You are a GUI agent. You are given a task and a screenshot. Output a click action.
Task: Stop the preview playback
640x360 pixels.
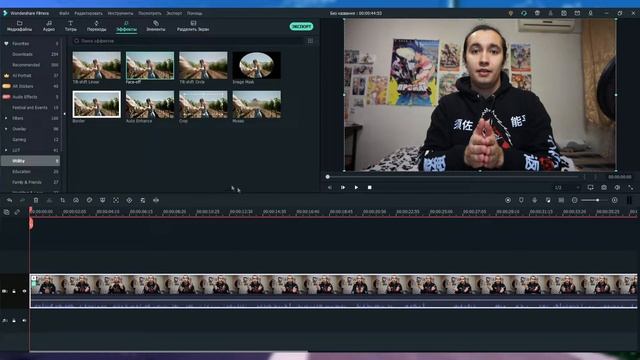coord(369,187)
